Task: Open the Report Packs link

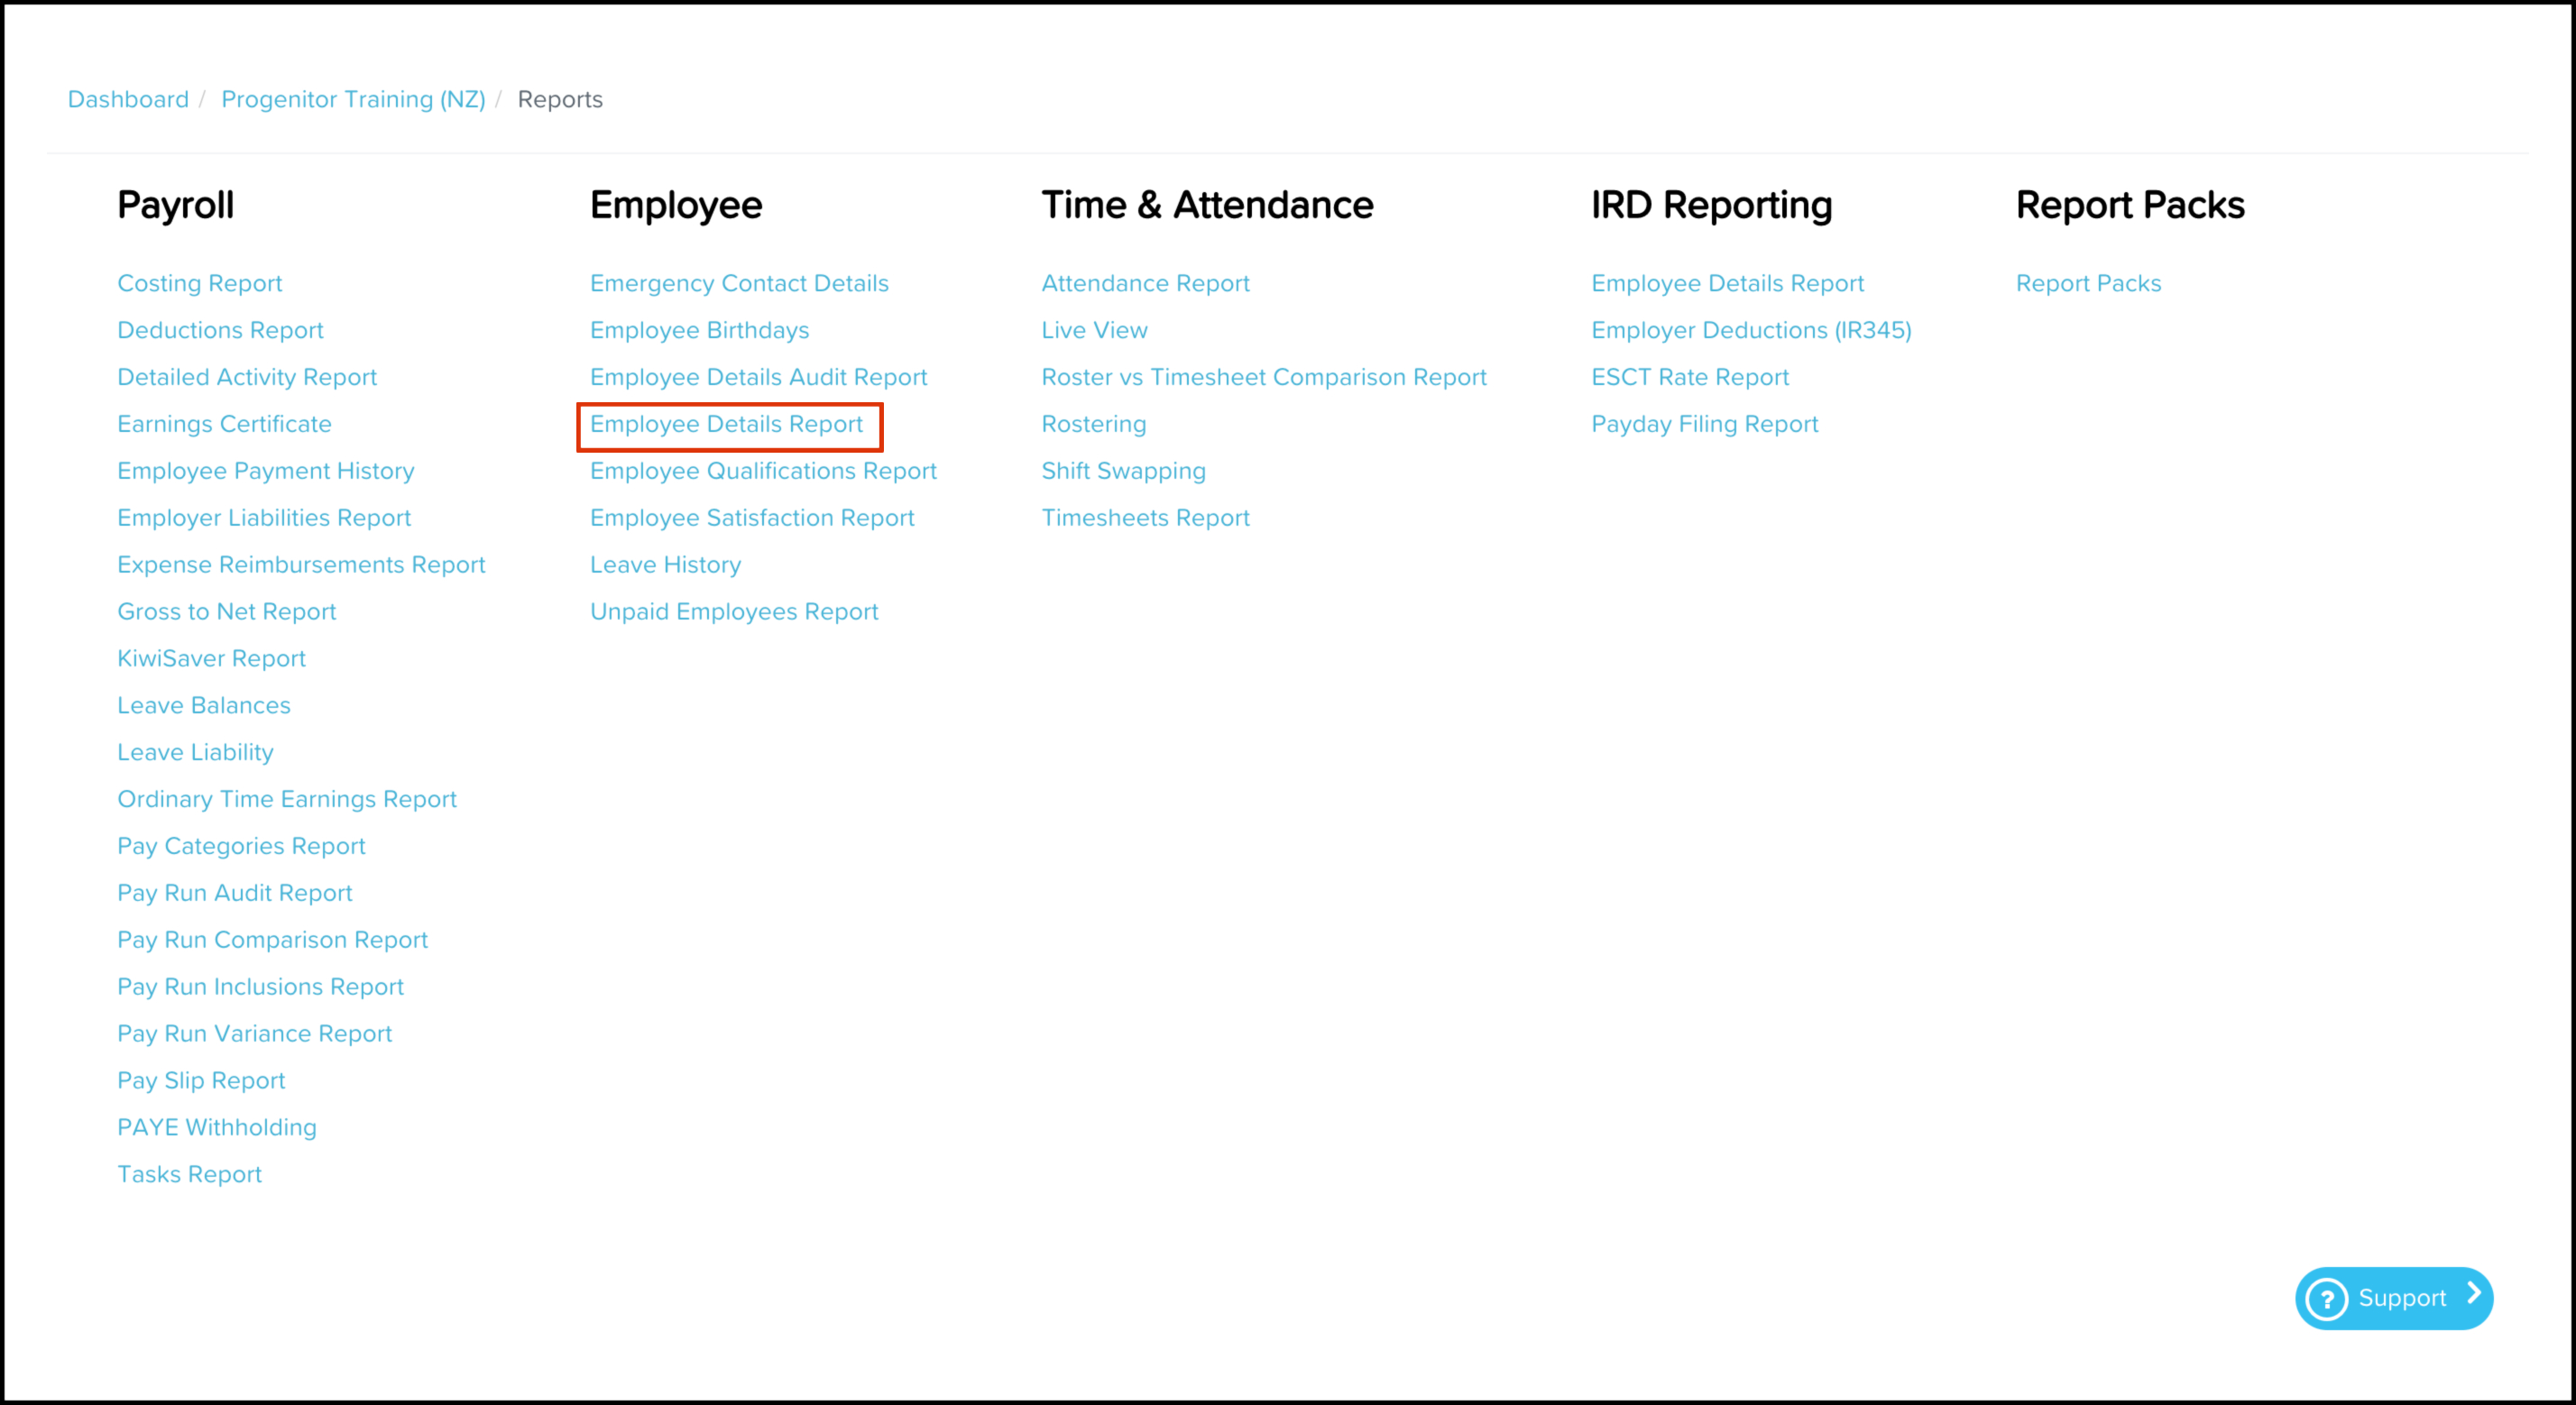Action: tap(2088, 283)
